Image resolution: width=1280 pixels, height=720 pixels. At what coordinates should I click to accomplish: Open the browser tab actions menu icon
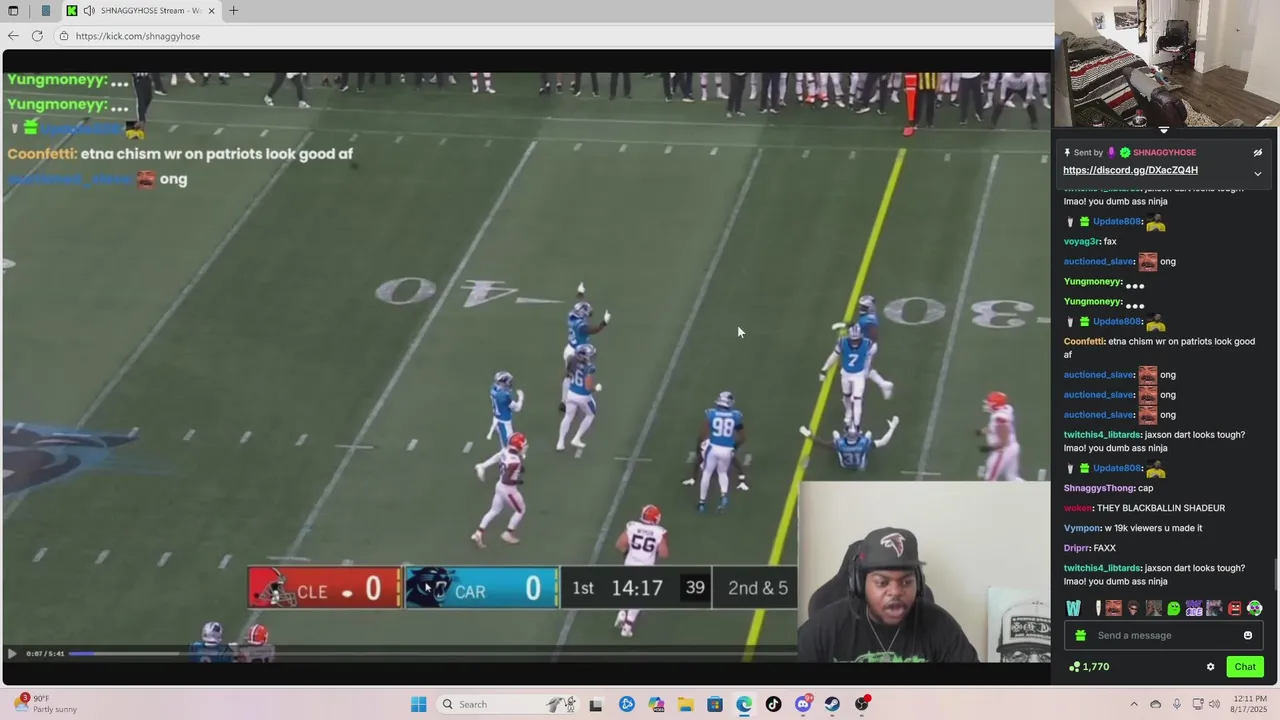pyautogui.click(x=13, y=11)
